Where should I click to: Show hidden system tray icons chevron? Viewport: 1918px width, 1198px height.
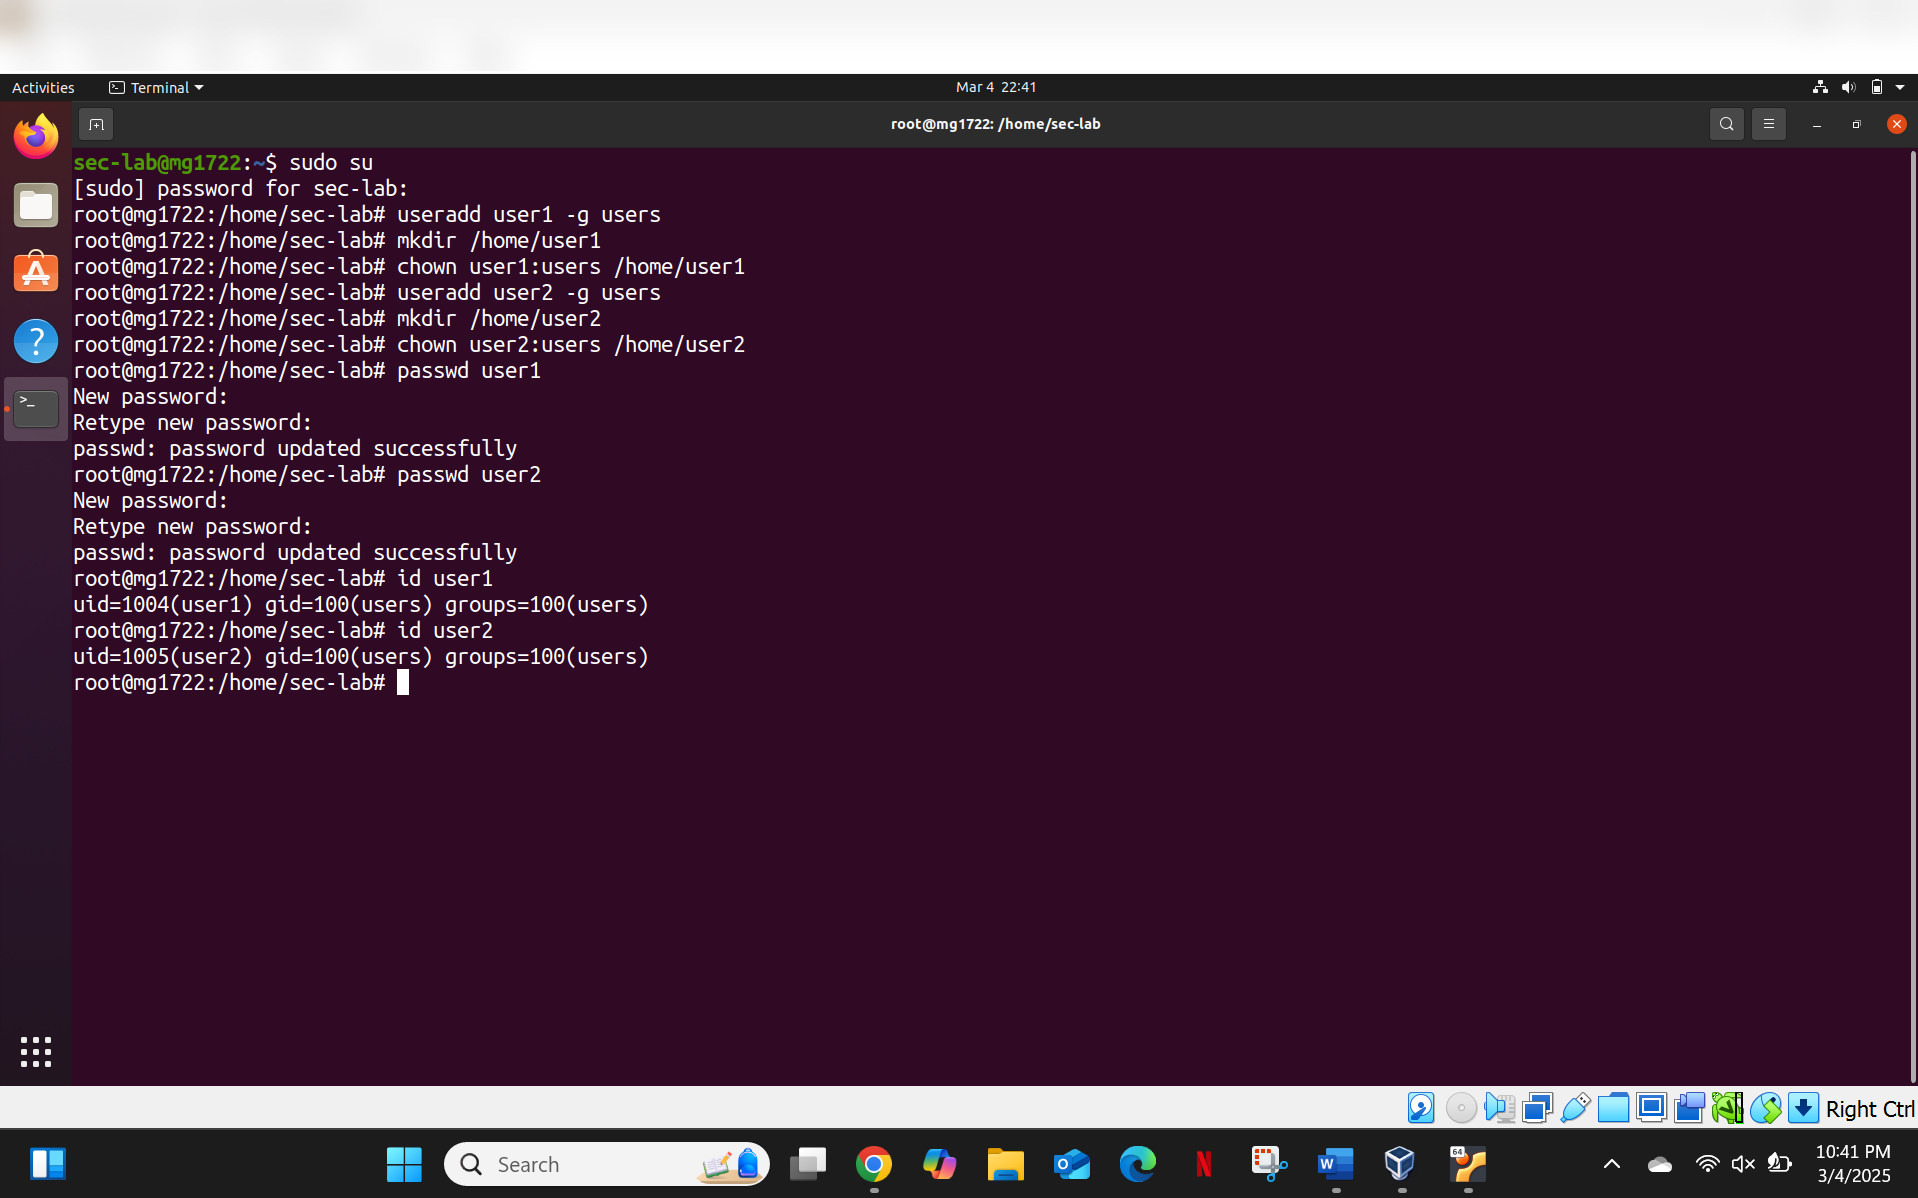tap(1611, 1164)
